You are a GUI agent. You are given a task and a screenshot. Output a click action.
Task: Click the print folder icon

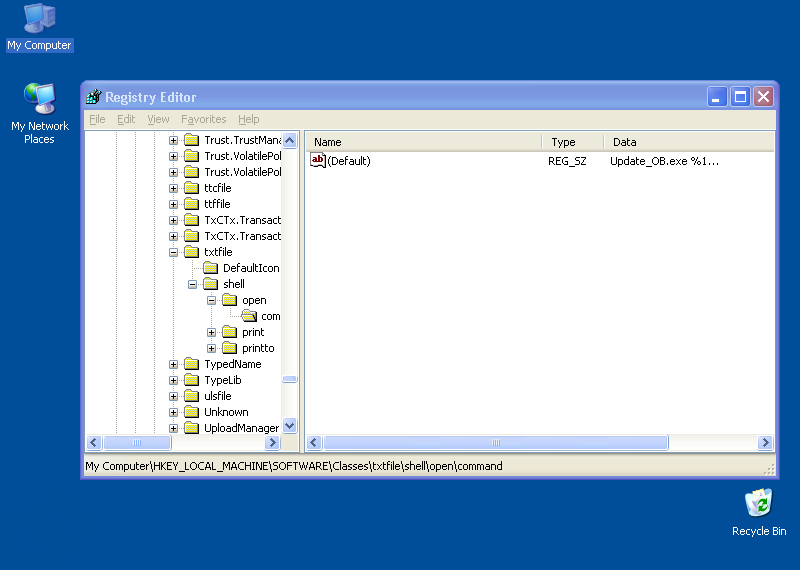230,332
